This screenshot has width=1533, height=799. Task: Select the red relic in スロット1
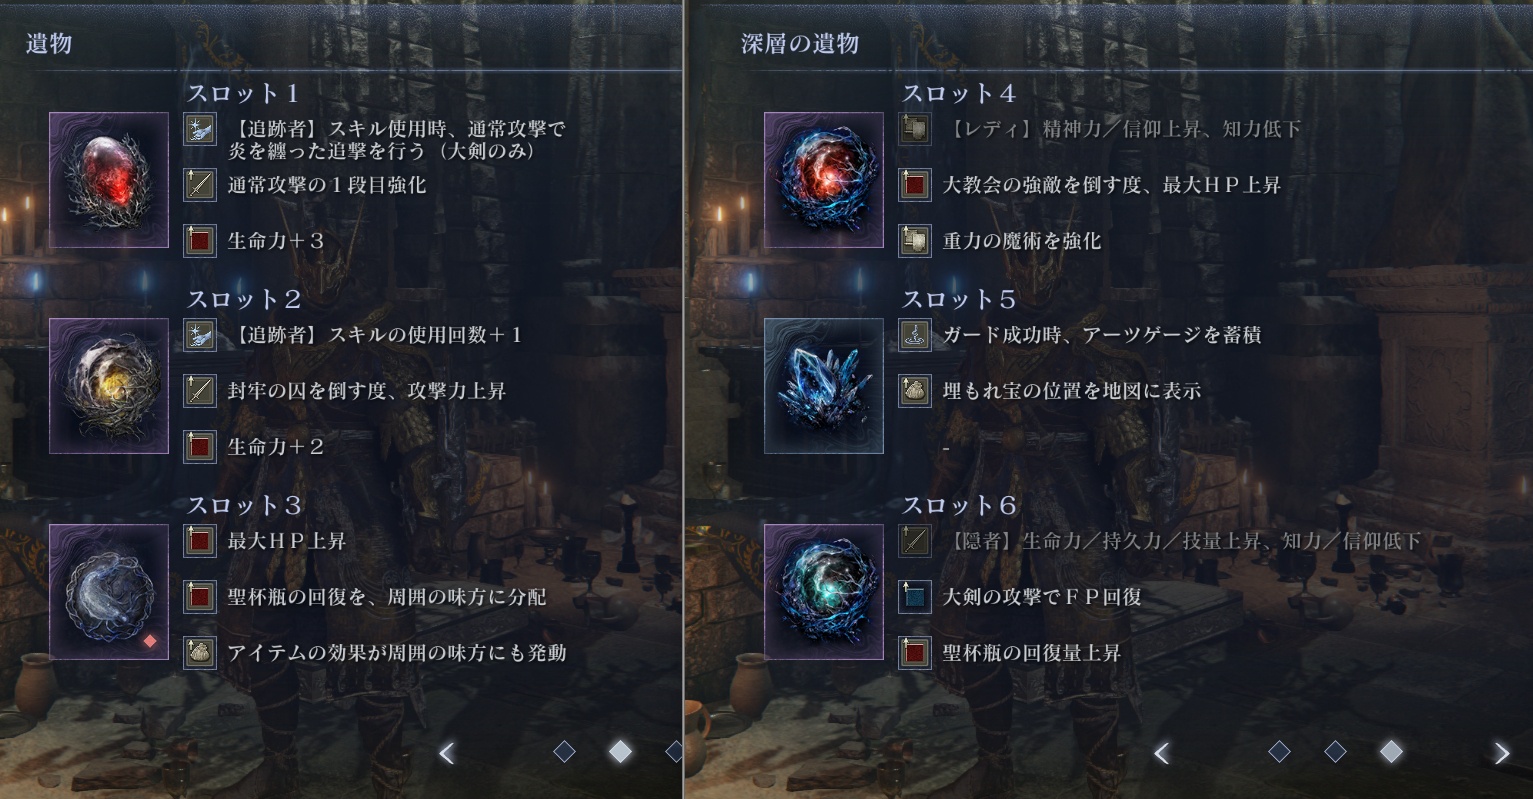click(x=109, y=180)
